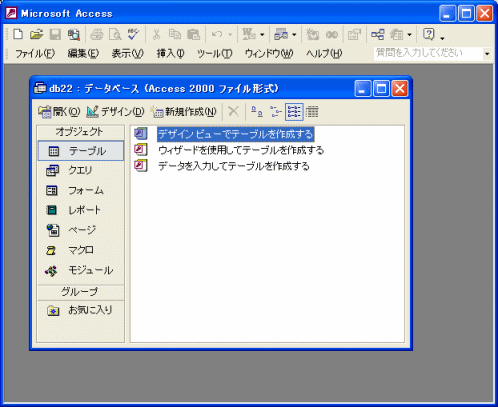Image resolution: width=498 pixels, height=407 pixels.
Task: Open the ファイル(F) menu
Action: pyautogui.click(x=35, y=53)
